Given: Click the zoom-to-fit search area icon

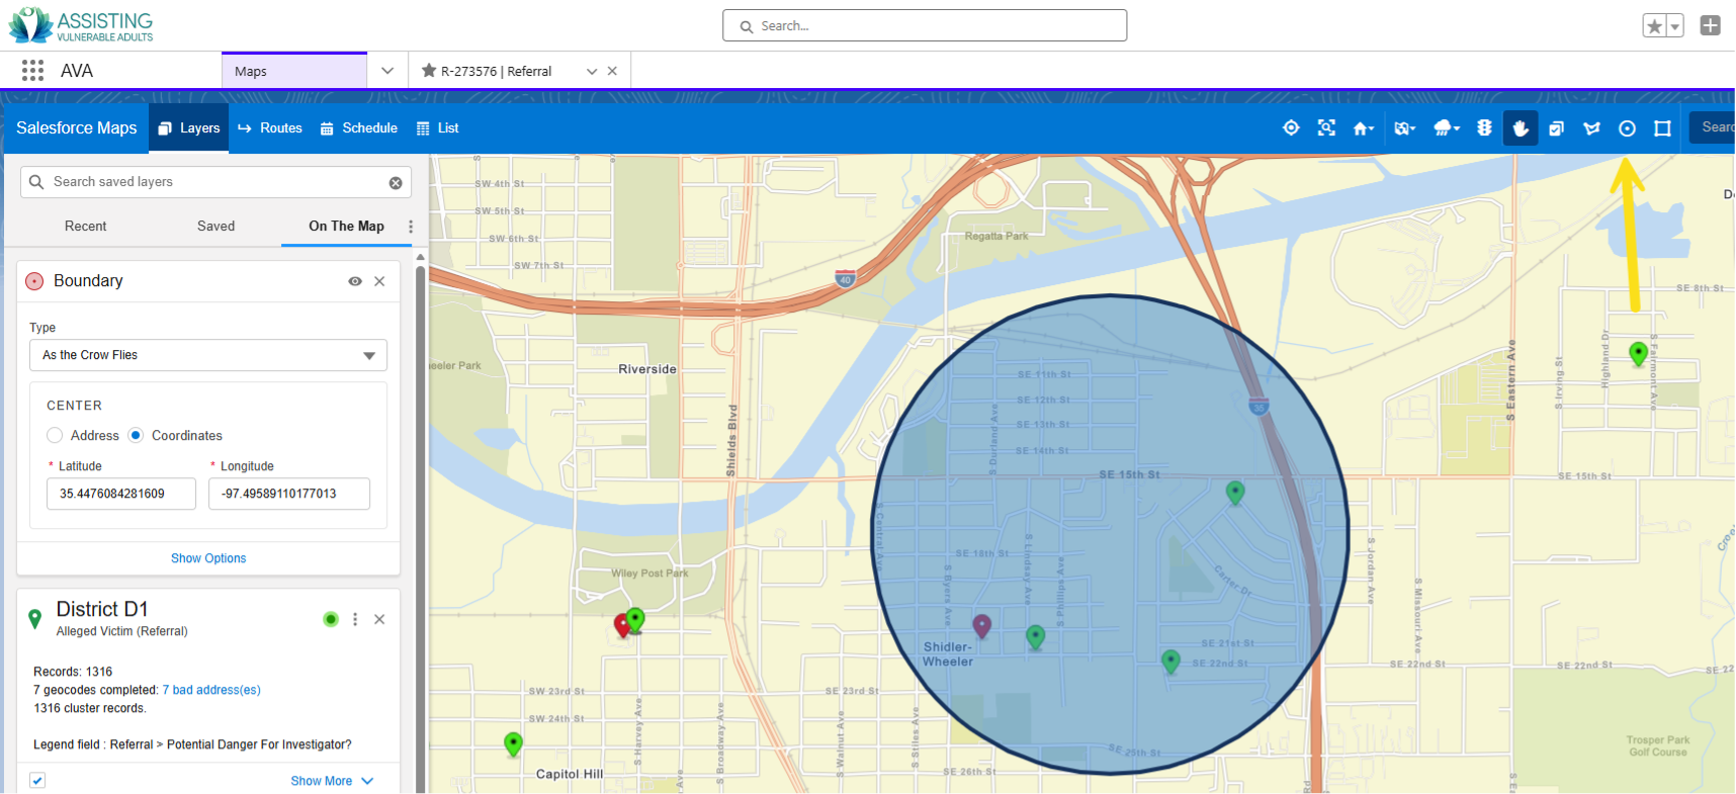Looking at the screenshot, I should click(1327, 128).
